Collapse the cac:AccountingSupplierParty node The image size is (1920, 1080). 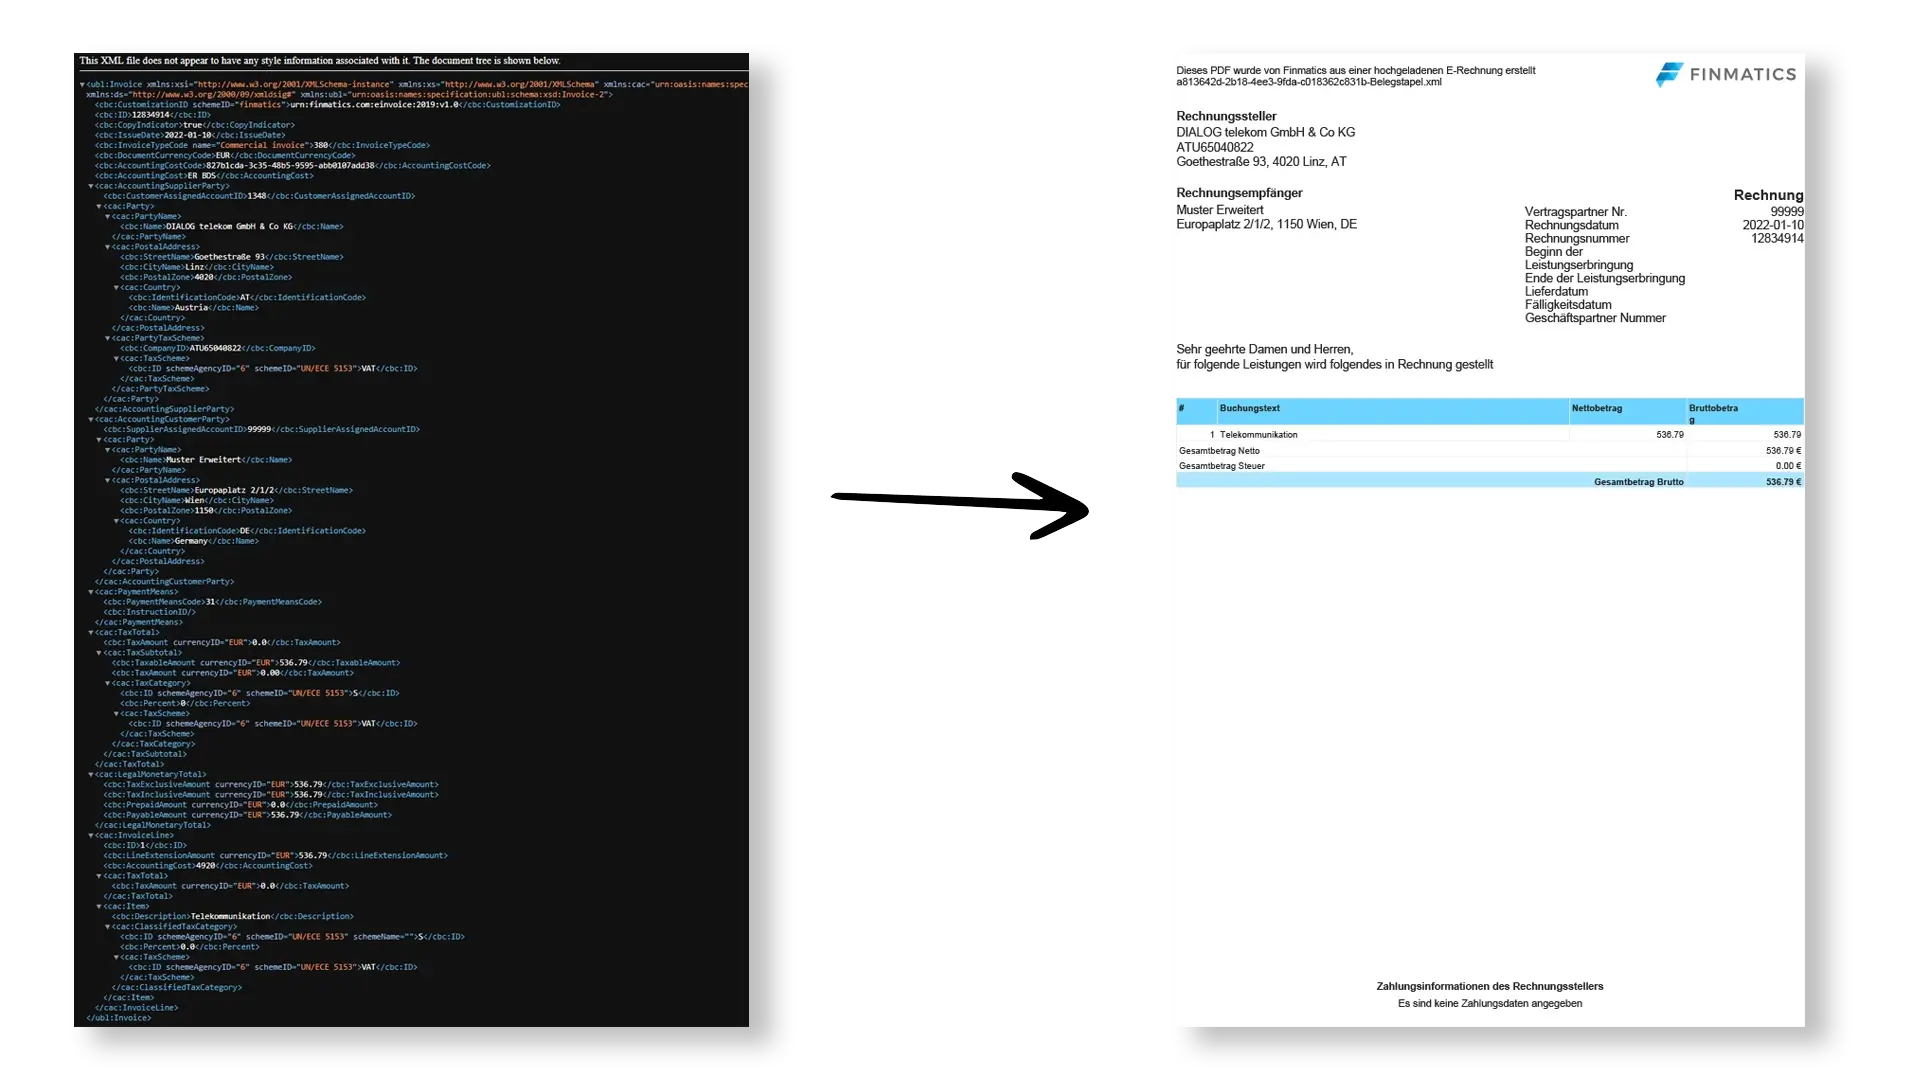pyautogui.click(x=91, y=186)
